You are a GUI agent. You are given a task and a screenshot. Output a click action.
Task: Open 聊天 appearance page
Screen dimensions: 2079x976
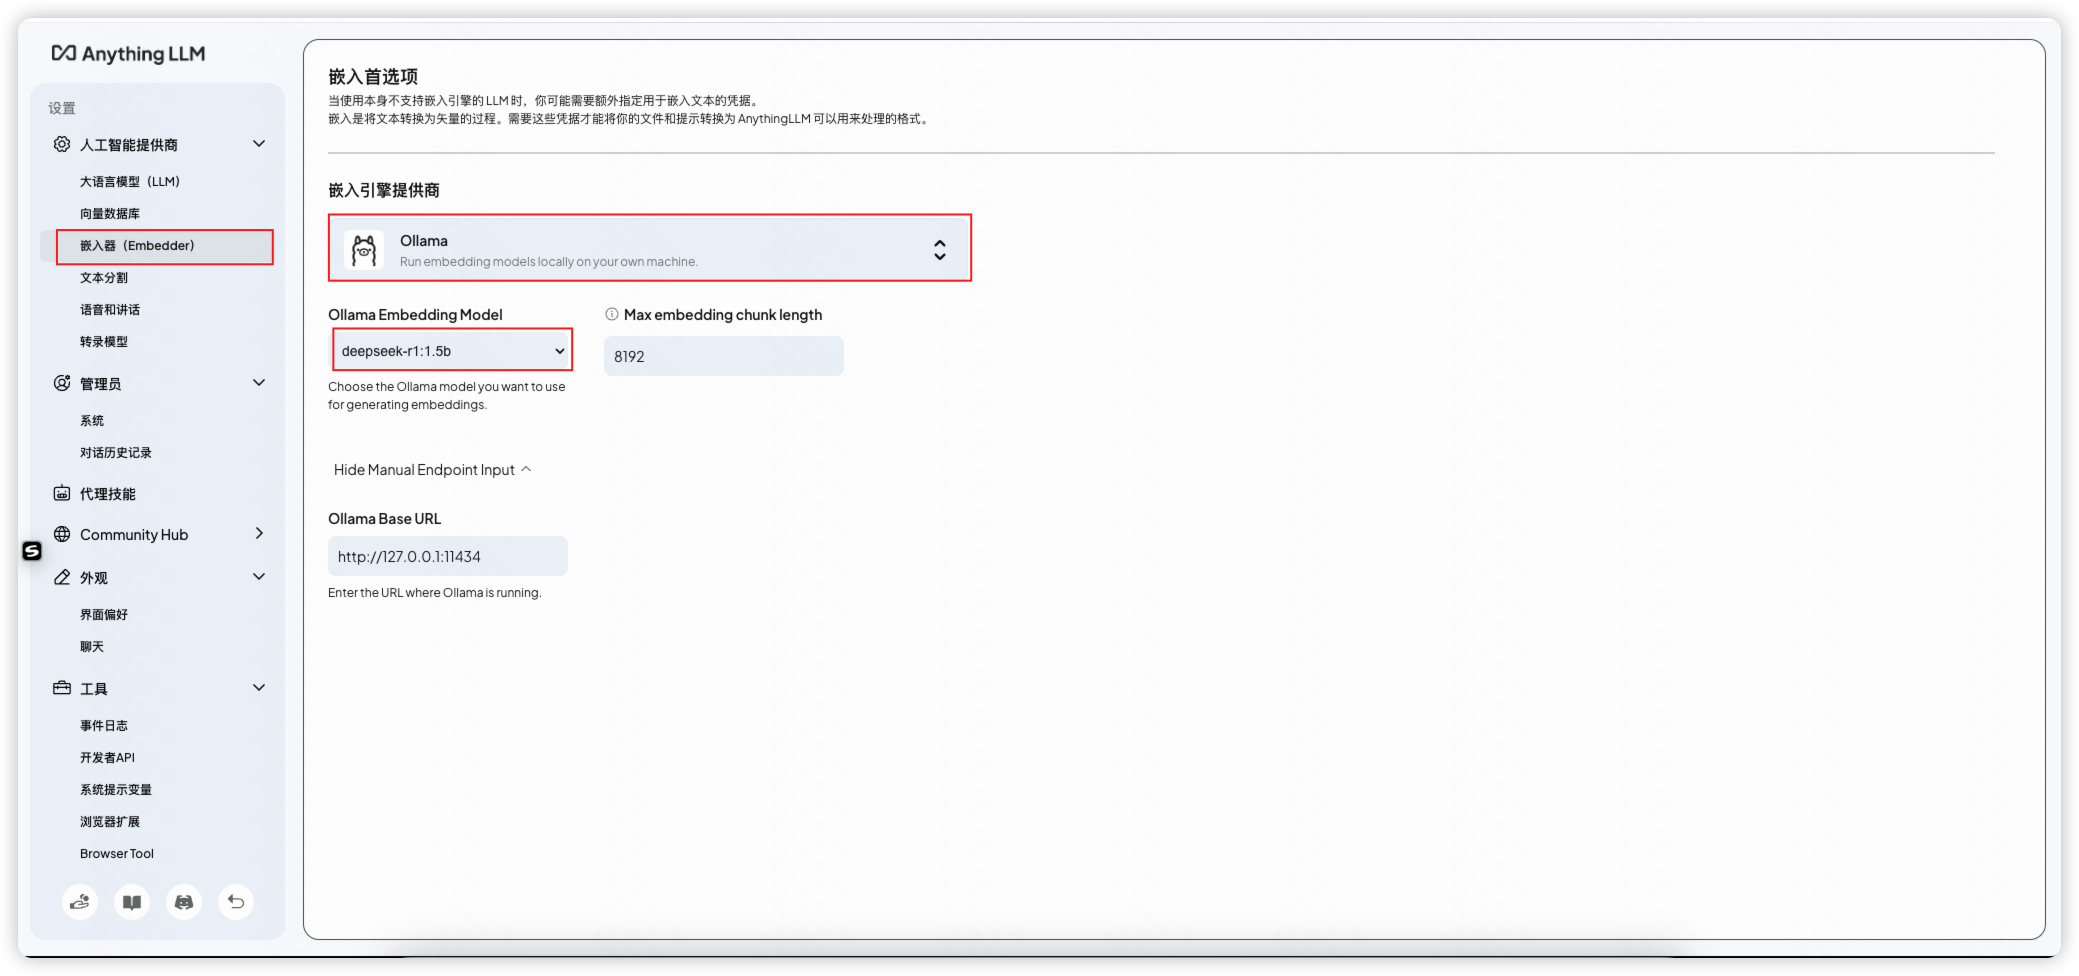(x=92, y=647)
